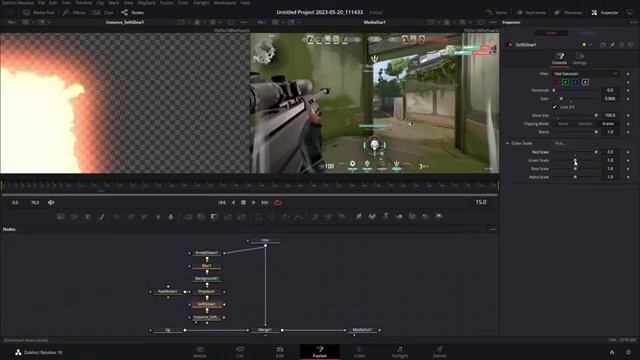Open the Workspace menu
This screenshot has height=360, width=640.
(x=225, y=2)
